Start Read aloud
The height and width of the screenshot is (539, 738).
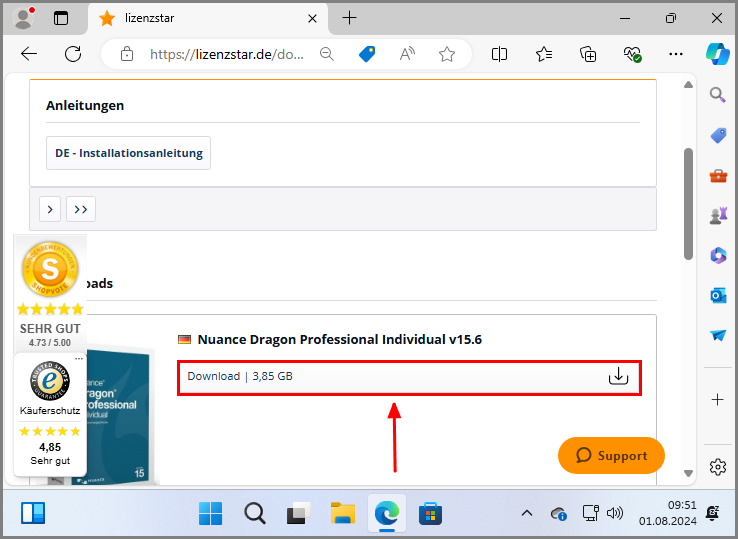pos(407,54)
